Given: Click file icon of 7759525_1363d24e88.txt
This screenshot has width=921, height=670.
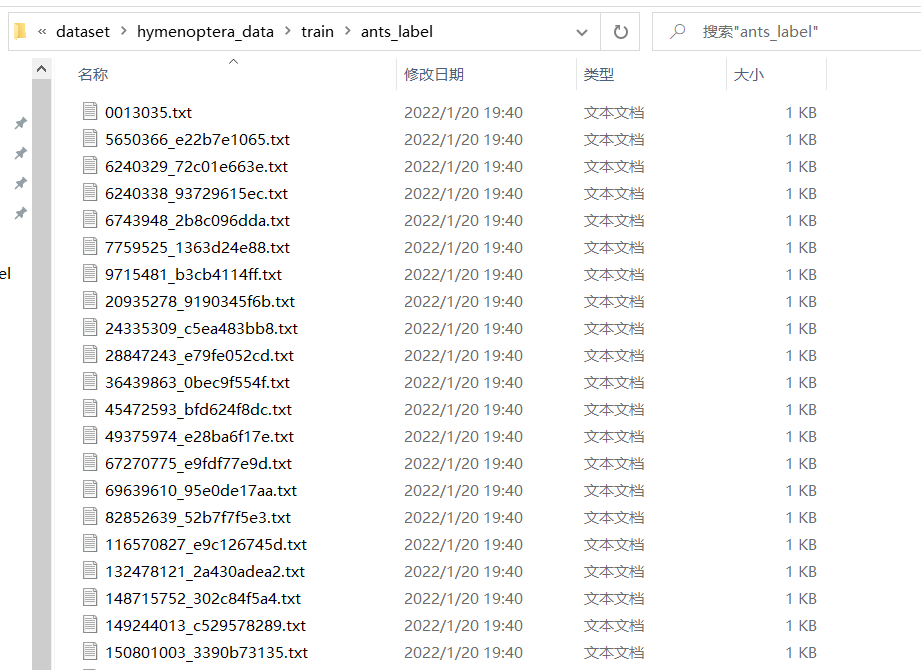Looking at the screenshot, I should coord(90,246).
